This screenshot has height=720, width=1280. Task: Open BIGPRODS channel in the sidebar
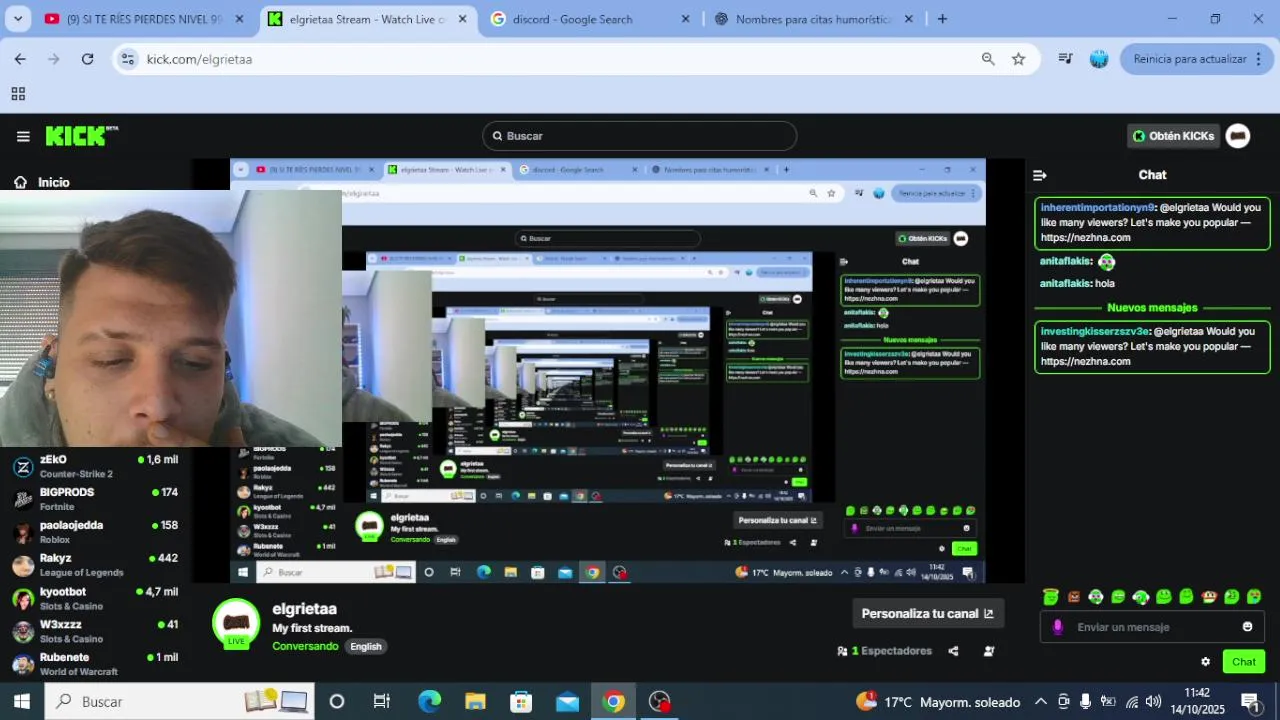[95, 499]
